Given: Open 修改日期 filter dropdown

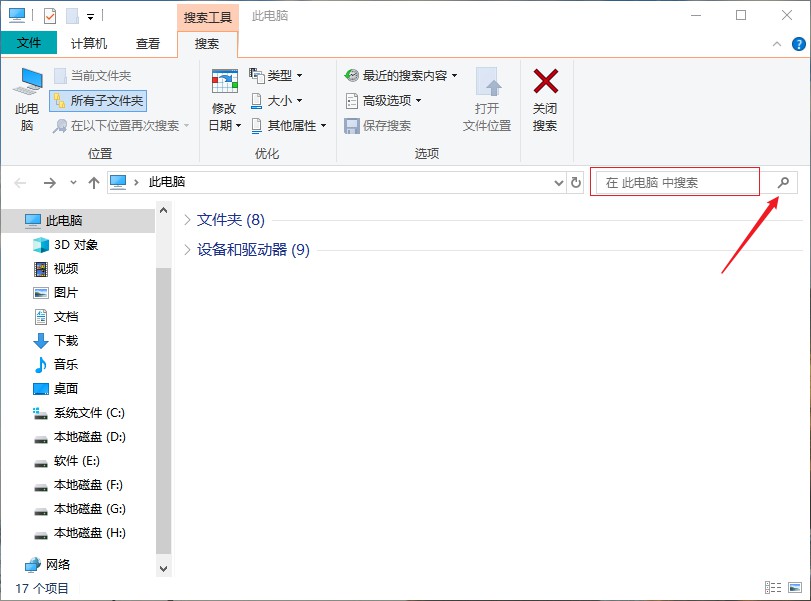Looking at the screenshot, I should click(224, 100).
